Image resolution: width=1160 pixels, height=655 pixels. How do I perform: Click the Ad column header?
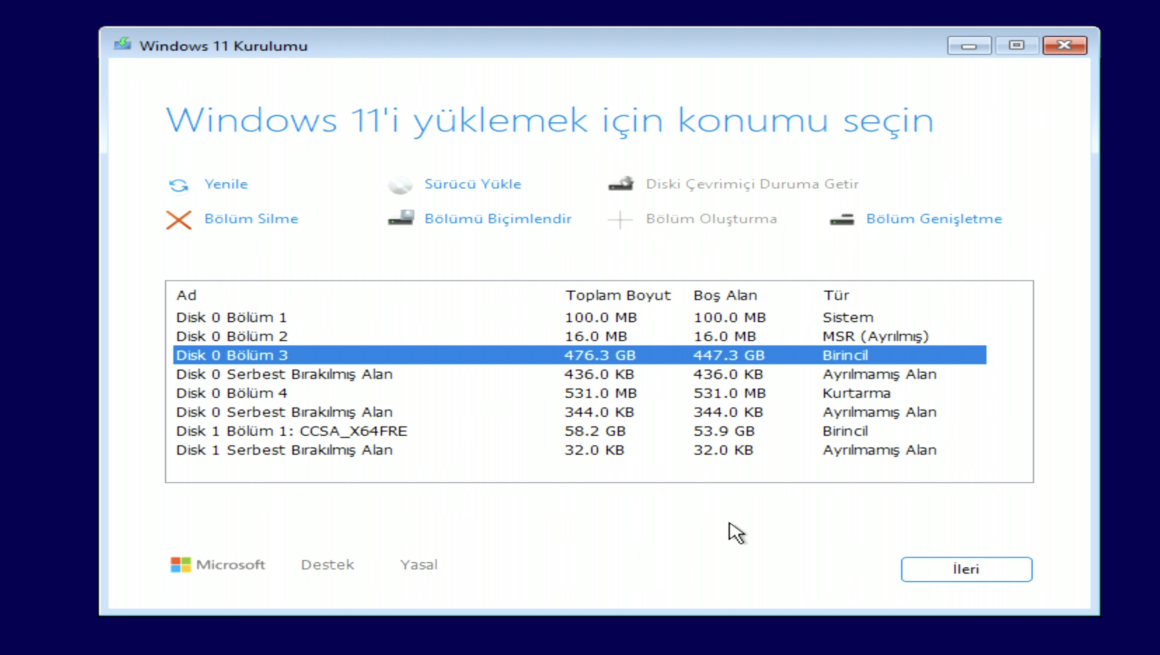186,295
